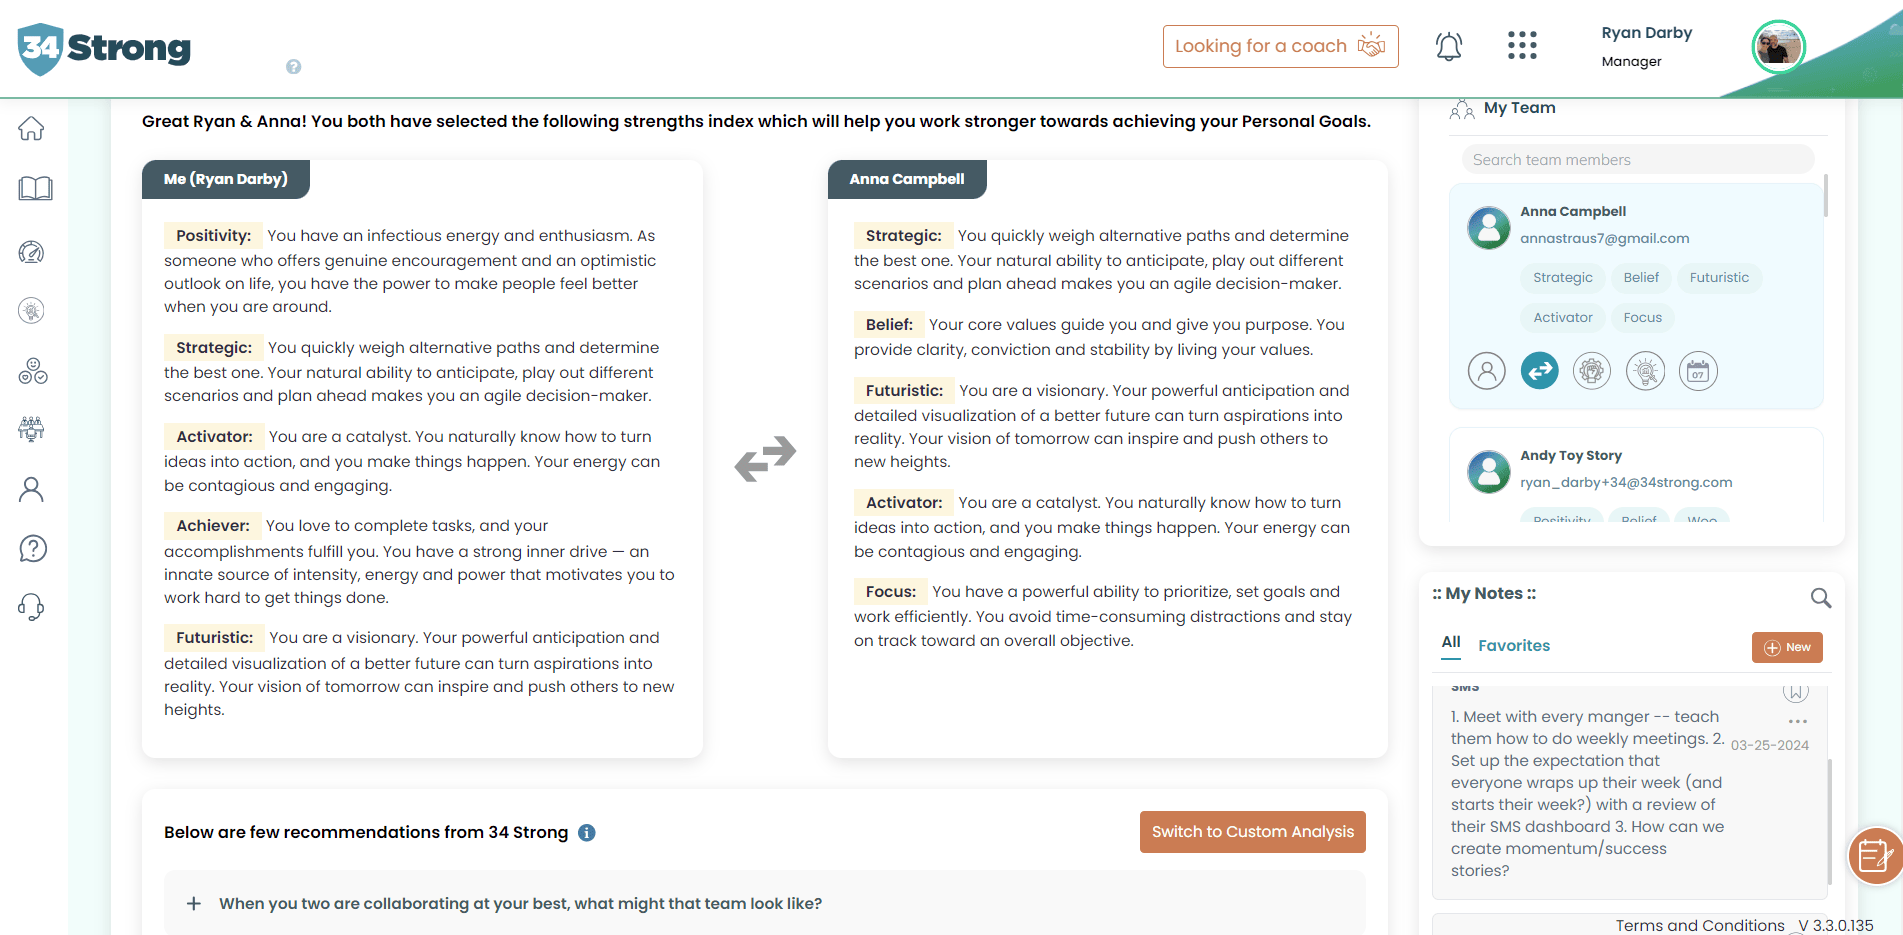The width and height of the screenshot is (1903, 935).
Task: Open the open-book sidebar icon
Action: tap(35, 189)
